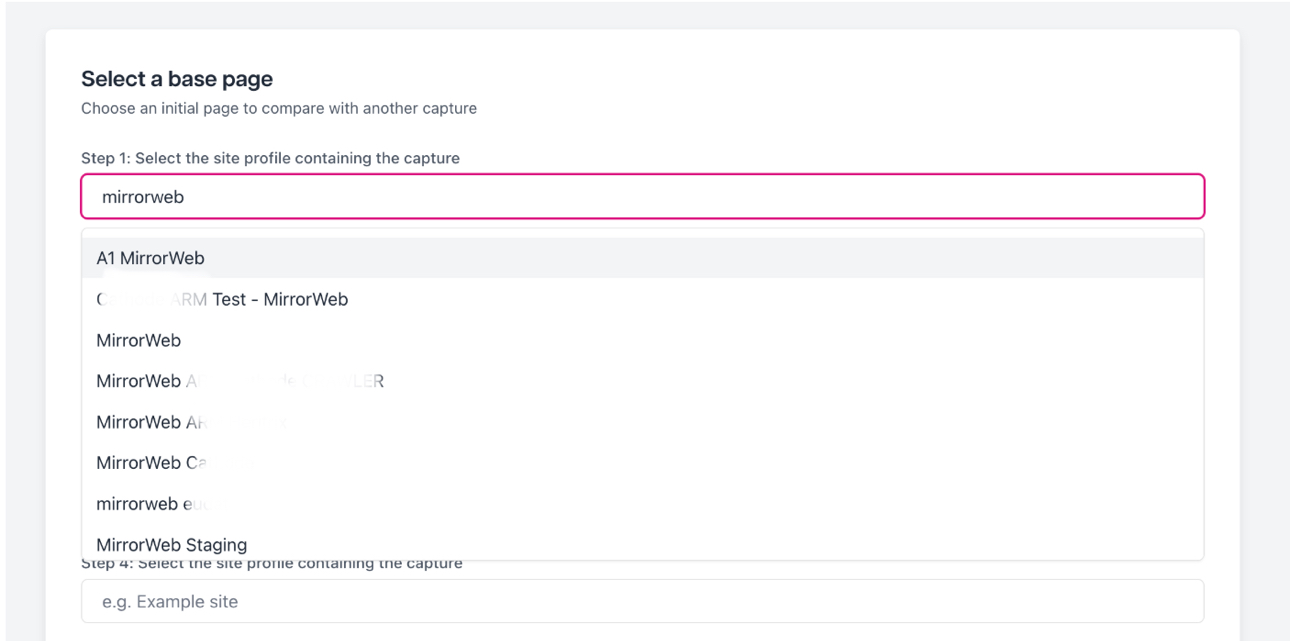Image resolution: width=1290 pixels, height=641 pixels.
Task: Select the MirrorWeb option ending in LER
Action: tap(642, 381)
